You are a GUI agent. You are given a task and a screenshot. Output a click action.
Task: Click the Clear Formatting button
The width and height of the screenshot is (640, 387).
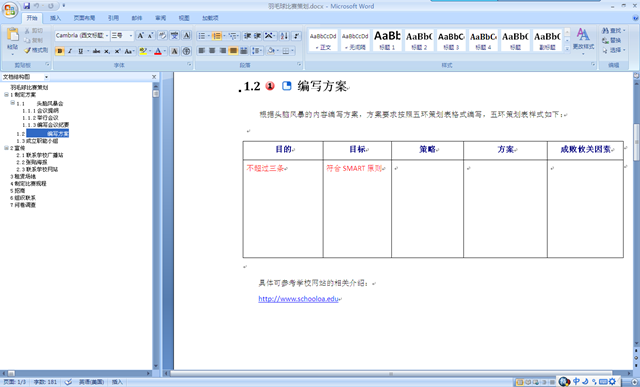pos(162,36)
